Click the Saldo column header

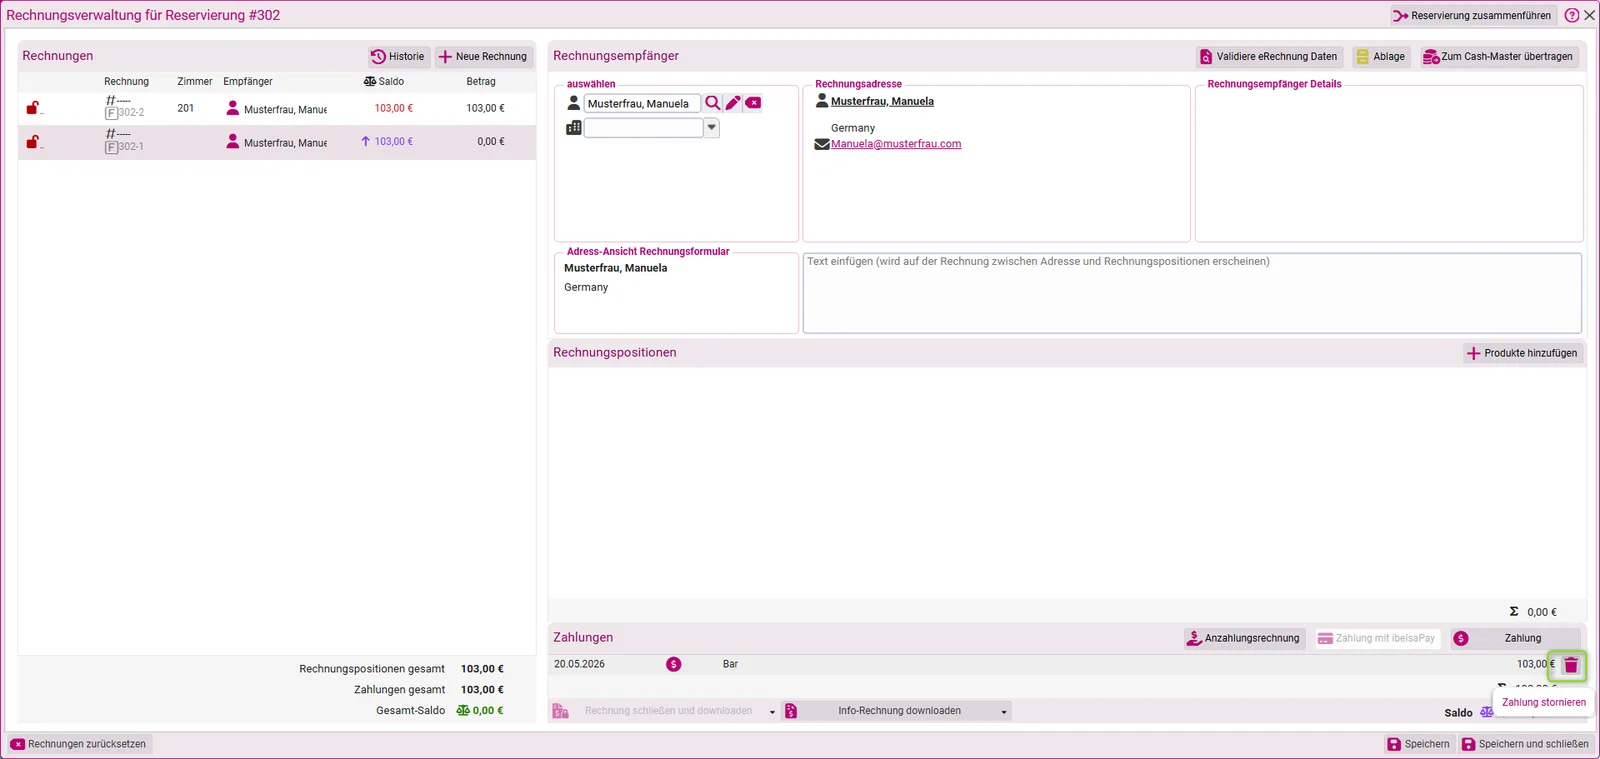click(x=384, y=82)
